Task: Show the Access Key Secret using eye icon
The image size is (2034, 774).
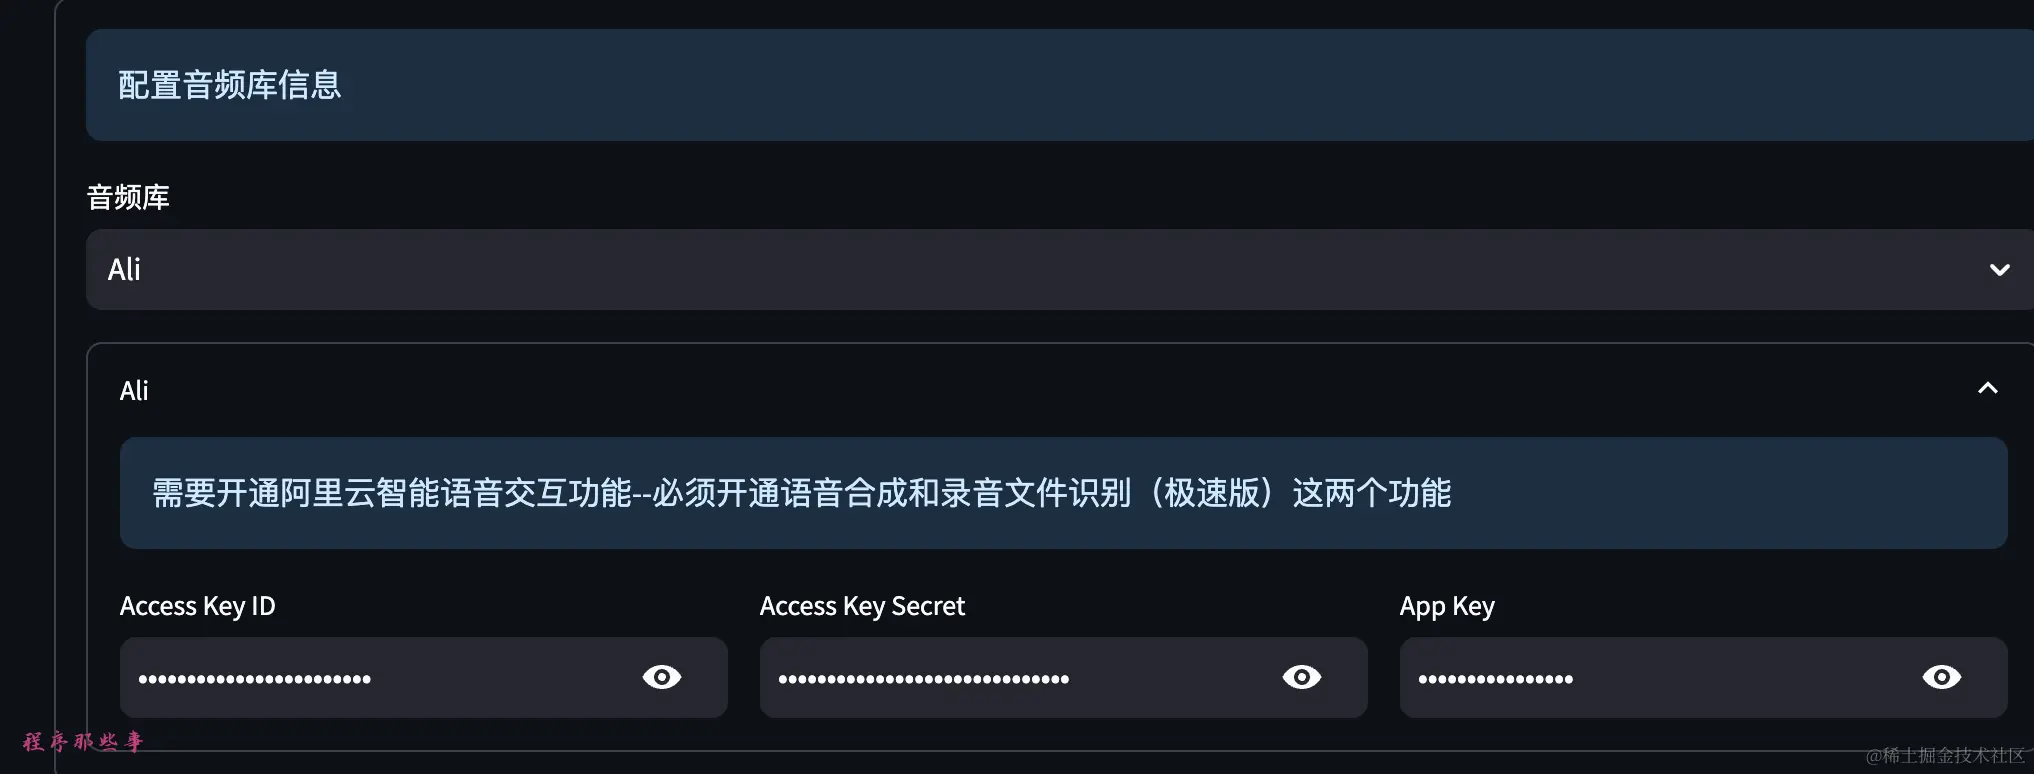Action: (1301, 677)
